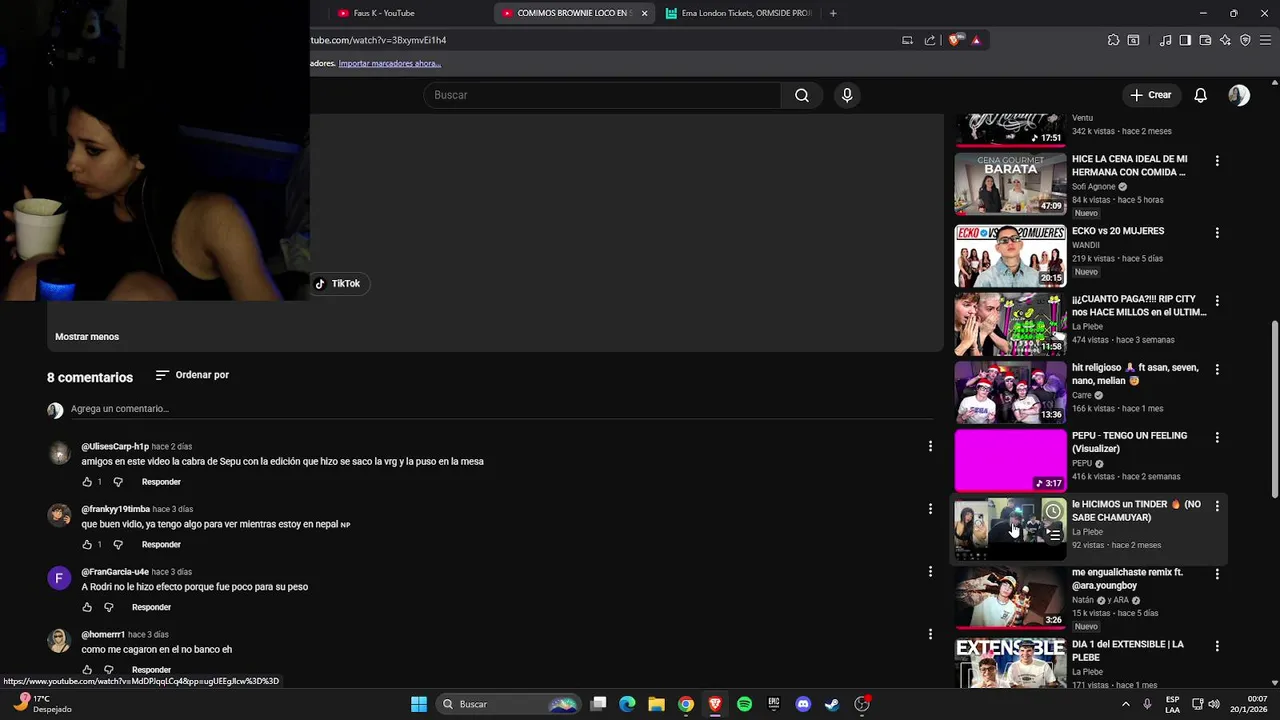Open the taskbar Buscar search box
The image size is (1280, 720).
(509, 704)
